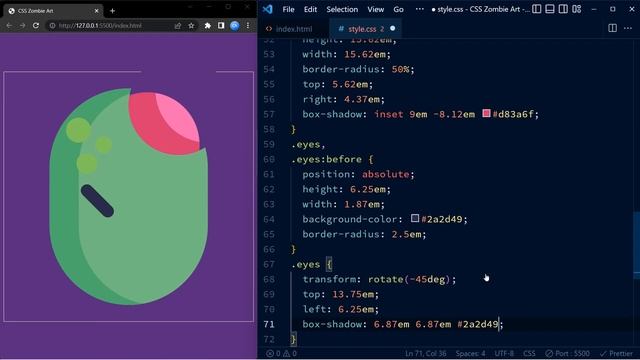The width and height of the screenshot is (640, 360).
Task: Open the View menu
Action: tap(376, 9)
